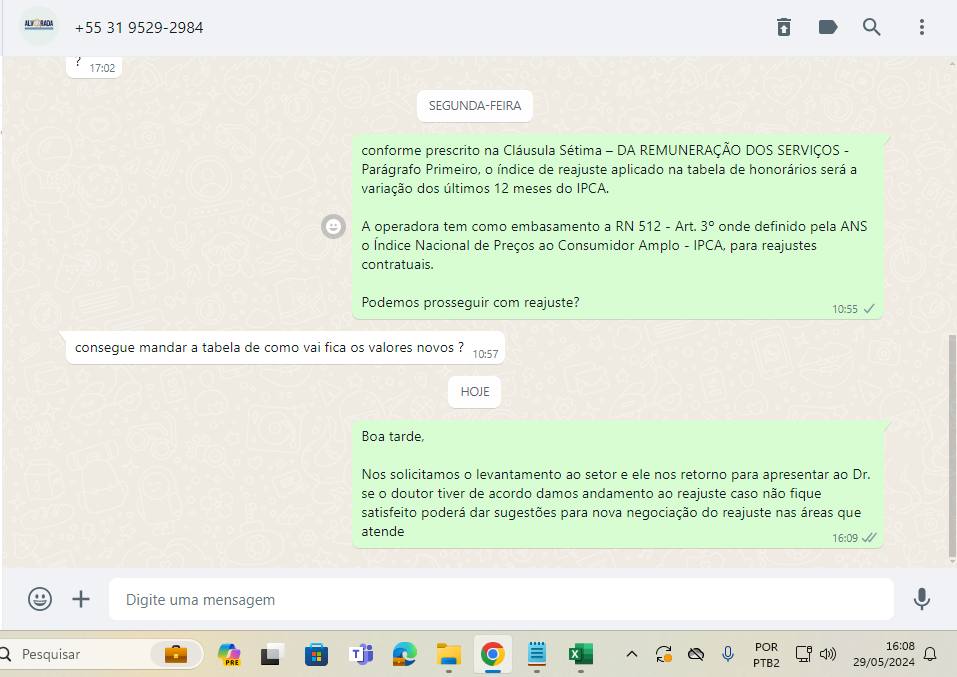Image resolution: width=957 pixels, height=677 pixels.
Task: Switch to Microsoft Teams in taskbar
Action: tap(360, 654)
